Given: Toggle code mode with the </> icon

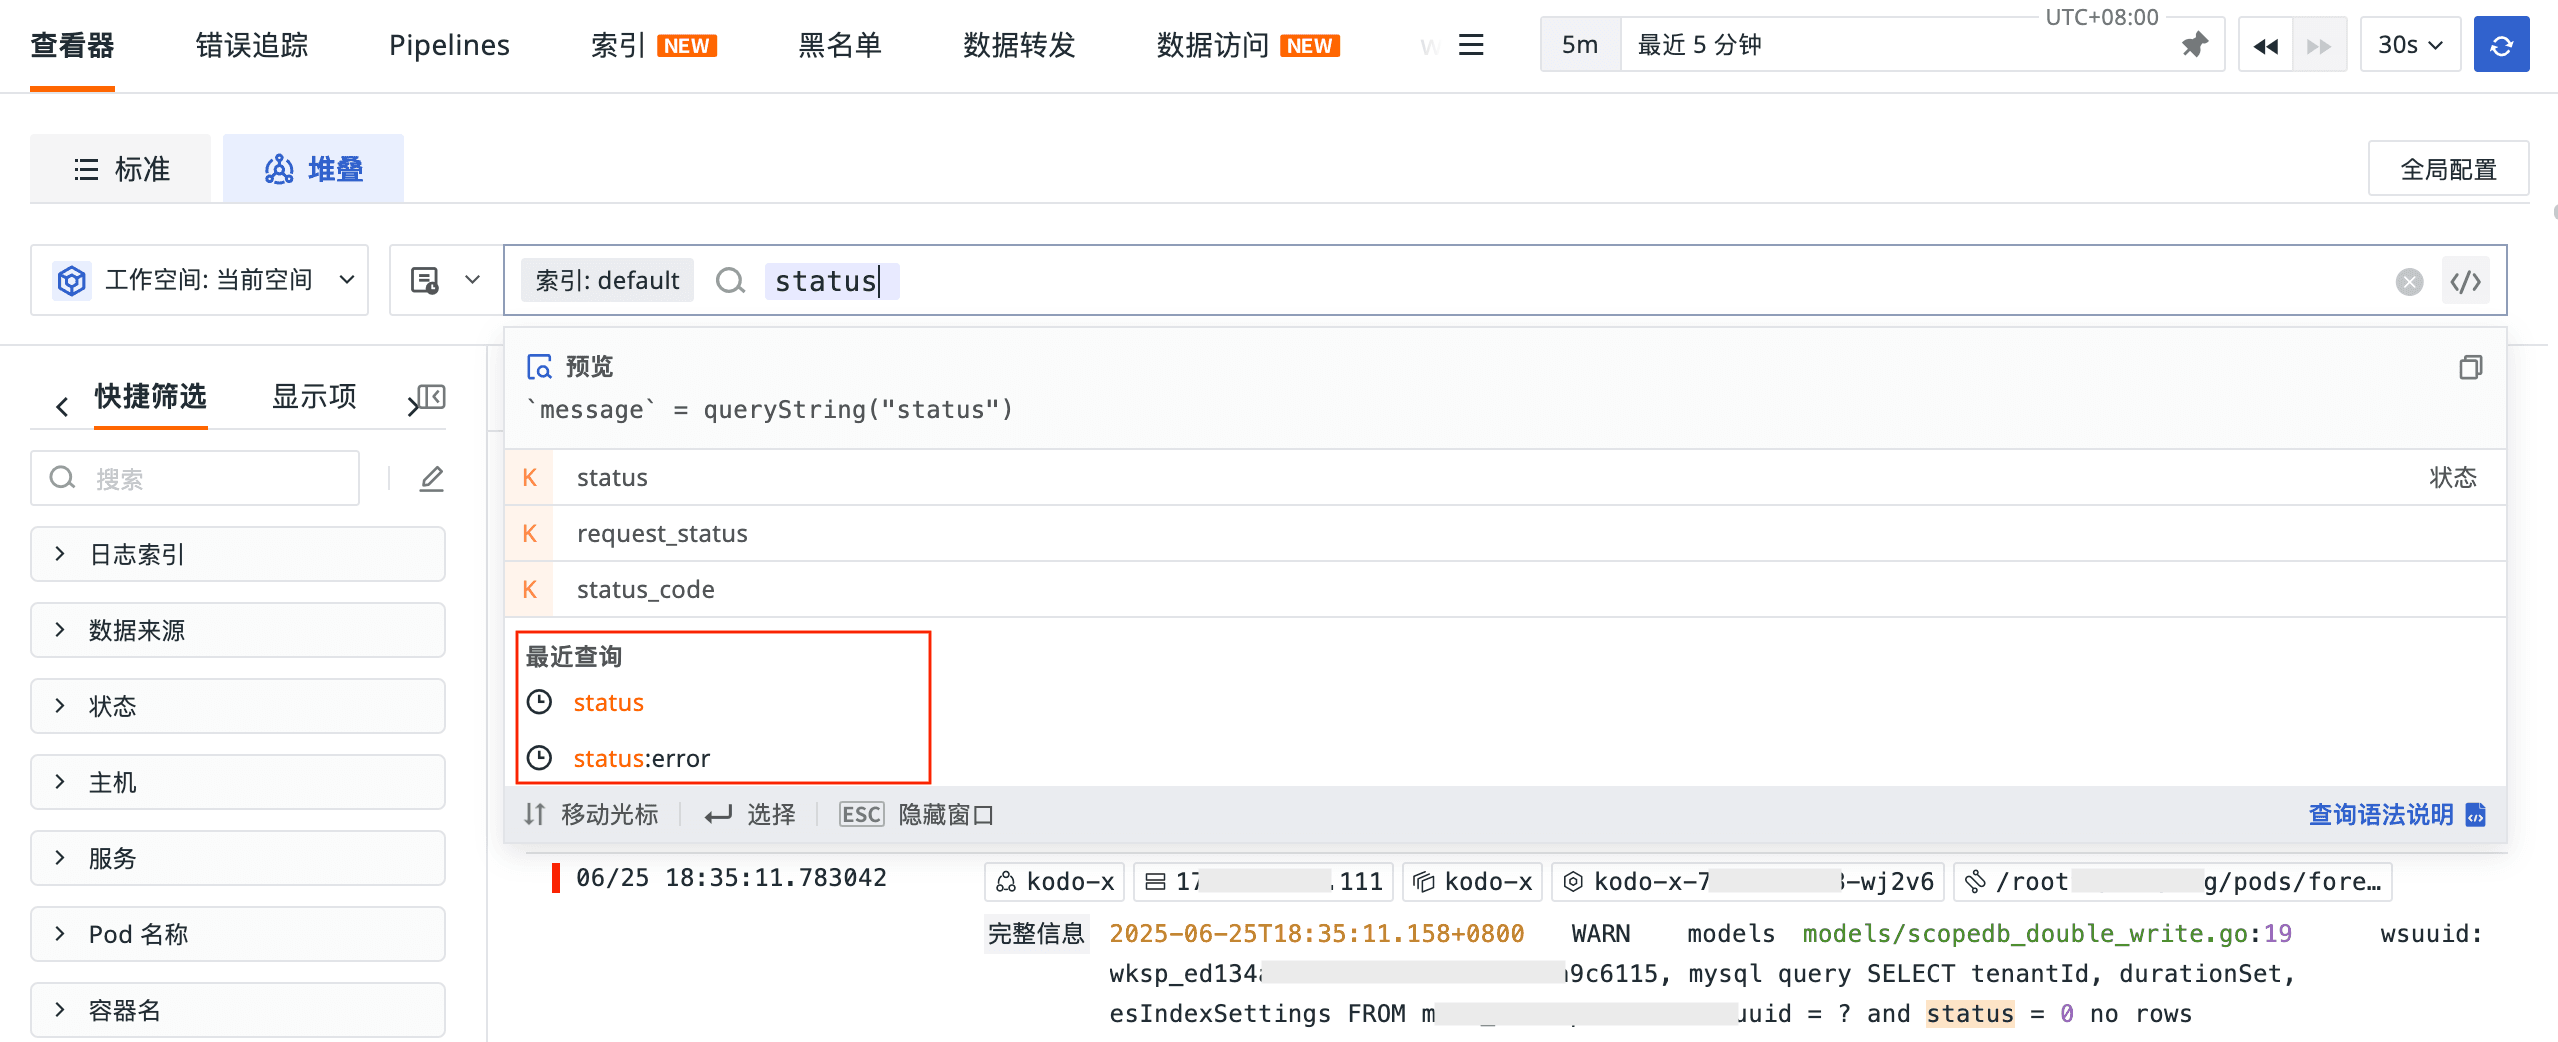Looking at the screenshot, I should 2465,282.
